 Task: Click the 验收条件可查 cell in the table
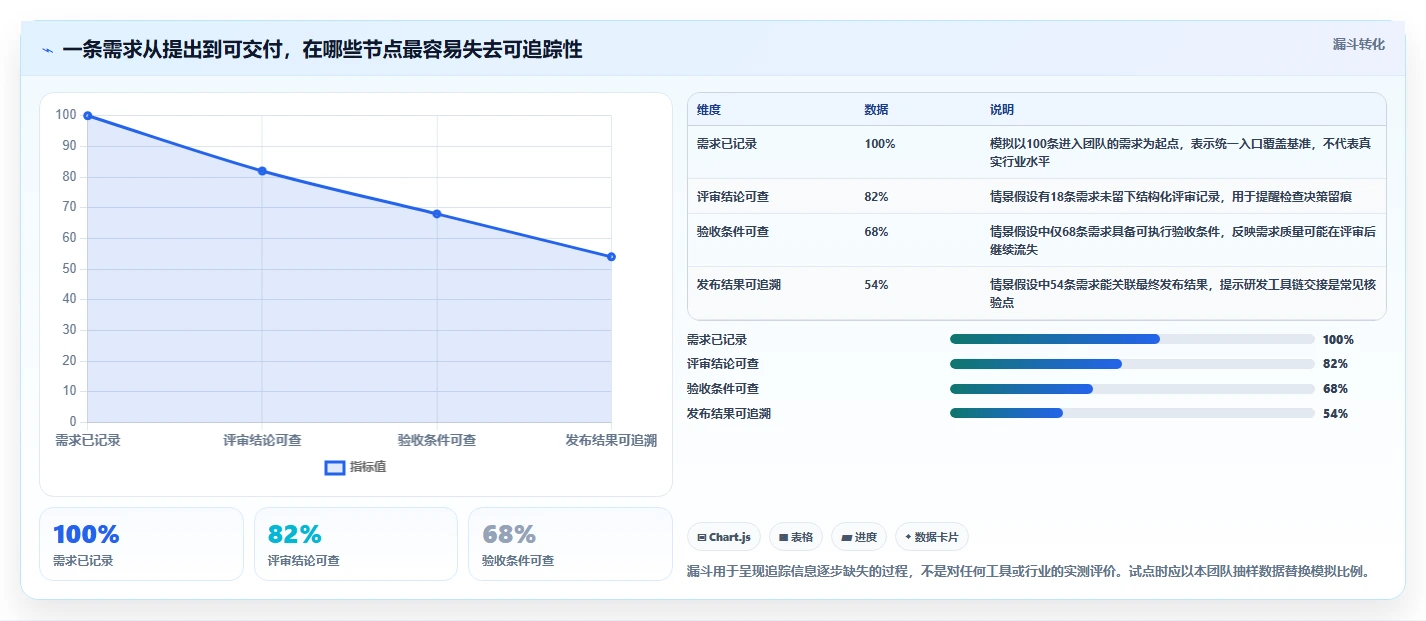click(733, 232)
